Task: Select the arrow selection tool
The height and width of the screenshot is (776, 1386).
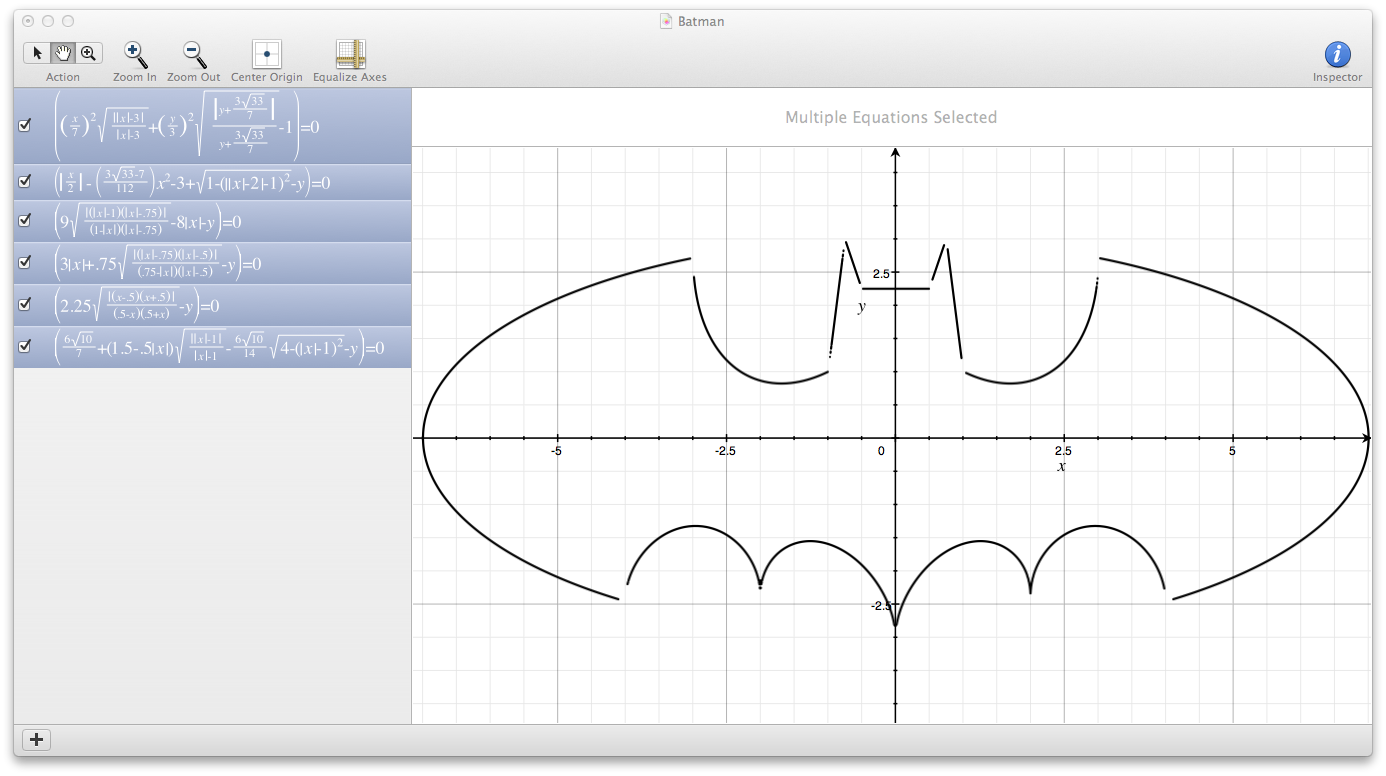Action: (x=37, y=52)
